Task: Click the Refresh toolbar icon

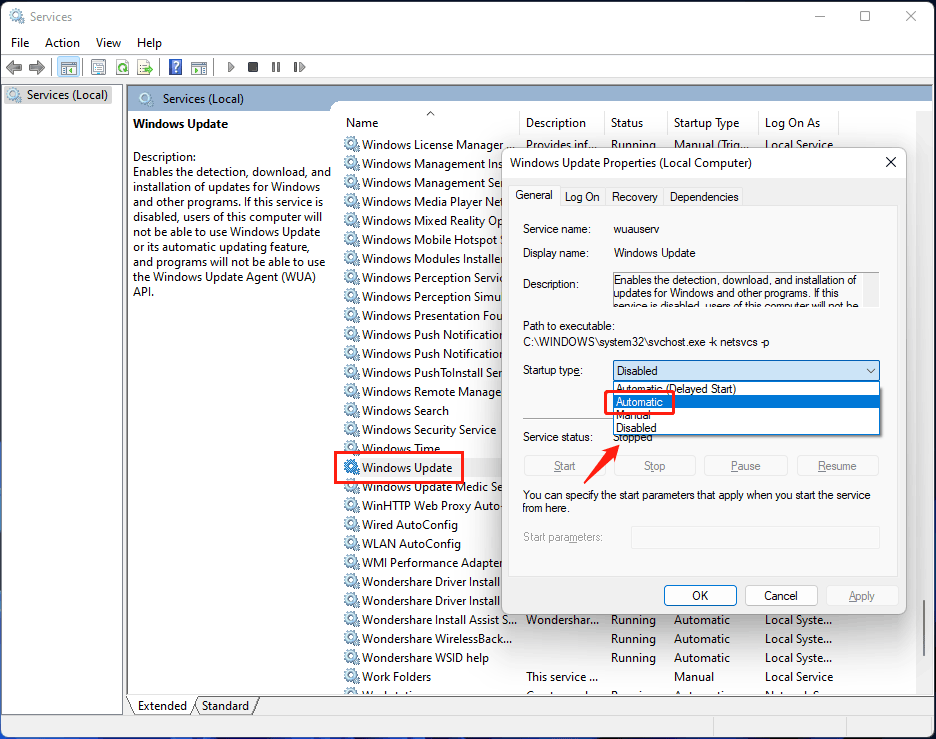Action: 122,67
